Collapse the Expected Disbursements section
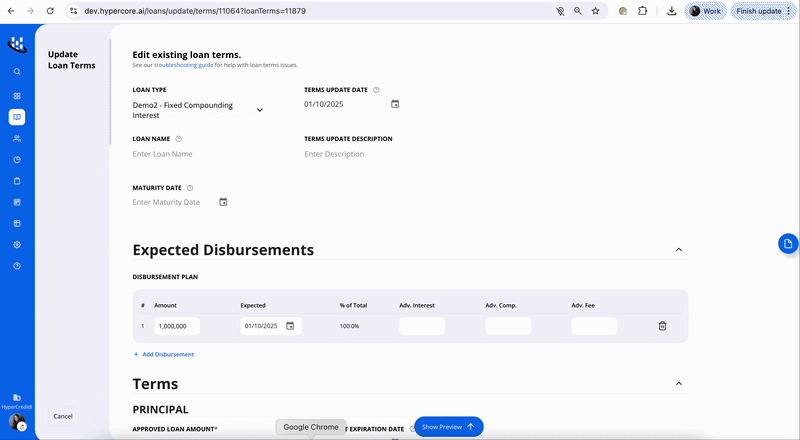 [679, 250]
